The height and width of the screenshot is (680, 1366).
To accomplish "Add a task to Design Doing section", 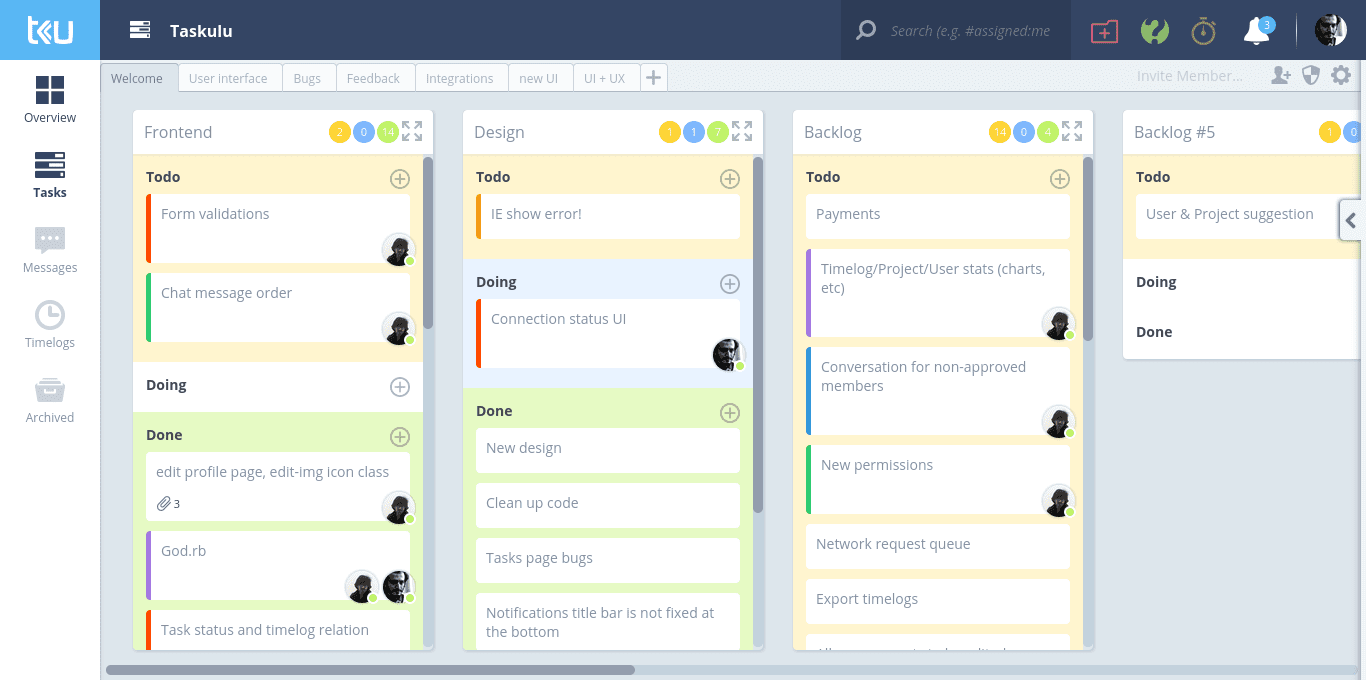I will pyautogui.click(x=730, y=284).
